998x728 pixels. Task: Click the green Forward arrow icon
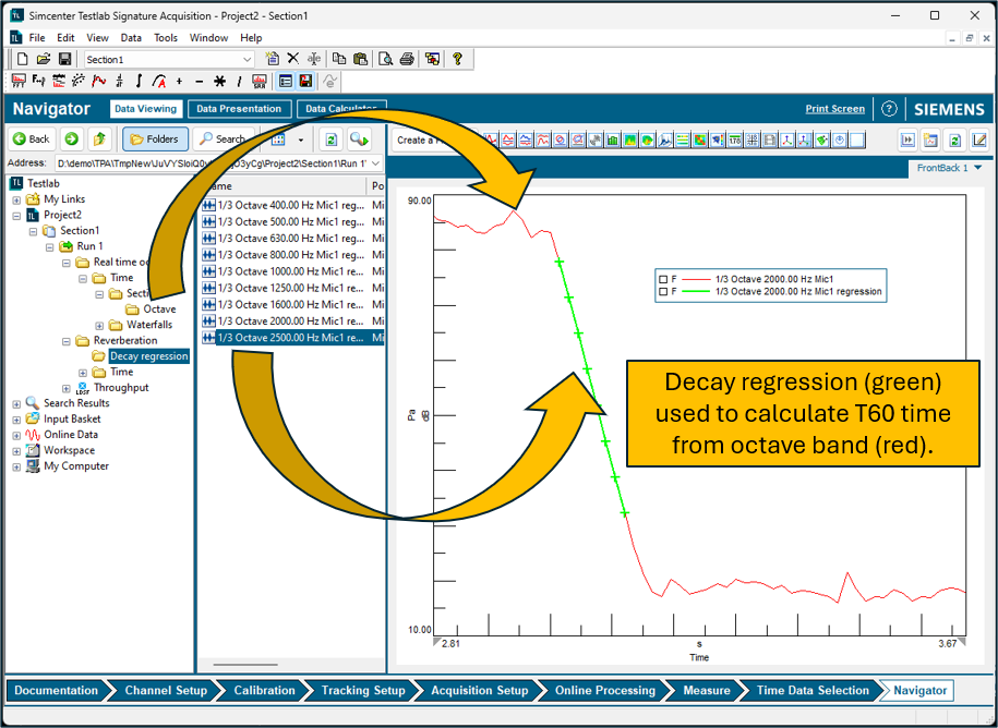(71, 139)
